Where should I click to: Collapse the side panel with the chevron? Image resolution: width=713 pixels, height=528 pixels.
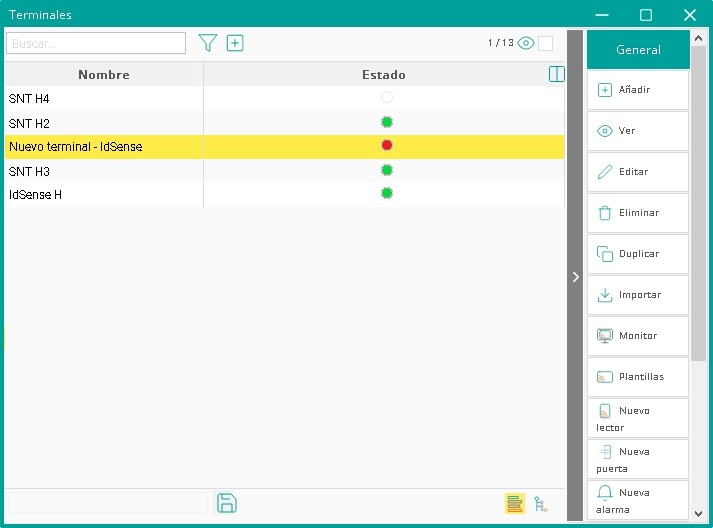(575, 277)
